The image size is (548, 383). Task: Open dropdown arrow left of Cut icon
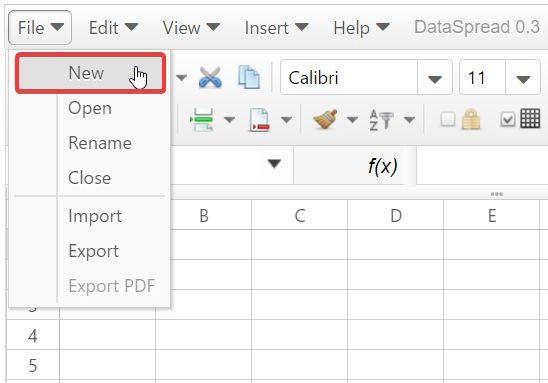181,77
